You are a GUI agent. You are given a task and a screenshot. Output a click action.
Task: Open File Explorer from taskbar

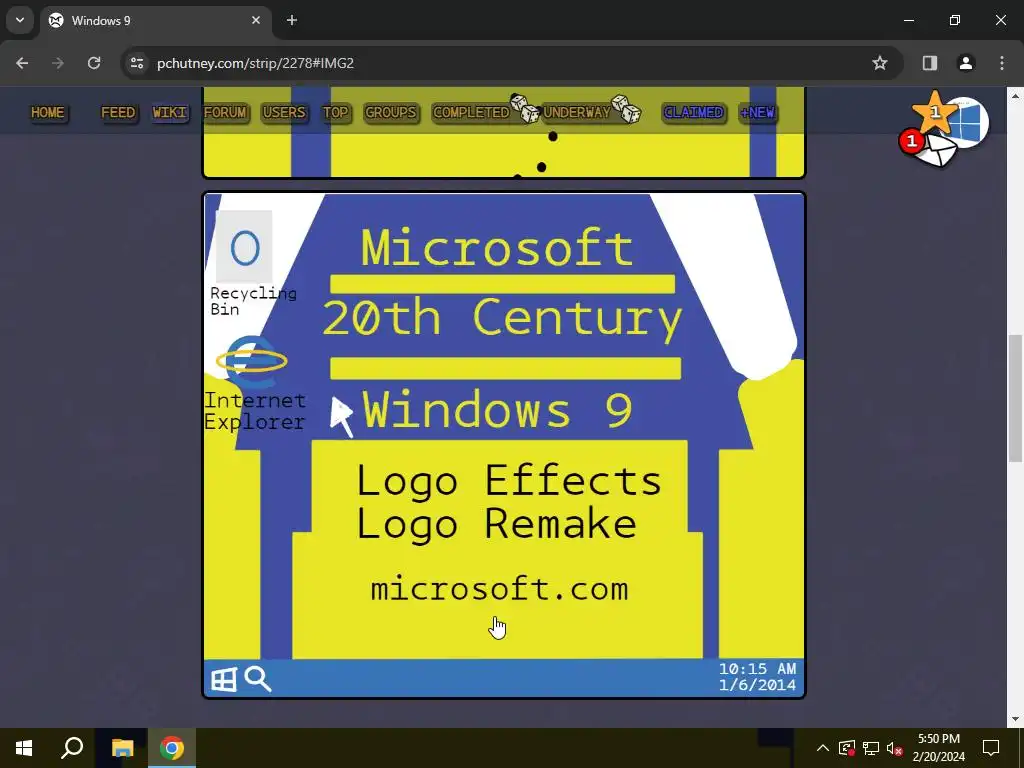[122, 748]
